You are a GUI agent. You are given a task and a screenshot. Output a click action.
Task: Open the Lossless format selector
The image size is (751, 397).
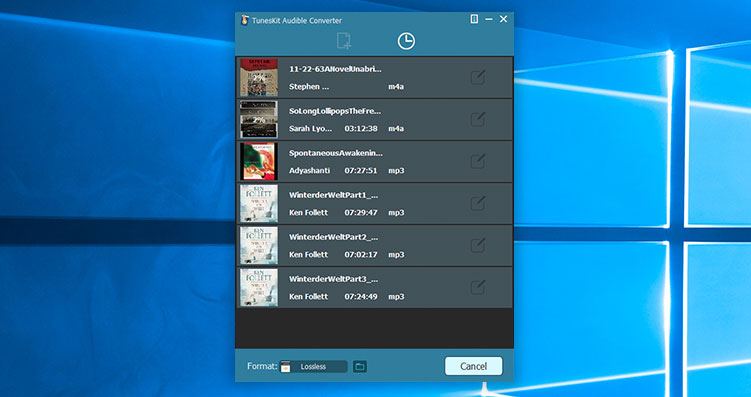pos(314,367)
